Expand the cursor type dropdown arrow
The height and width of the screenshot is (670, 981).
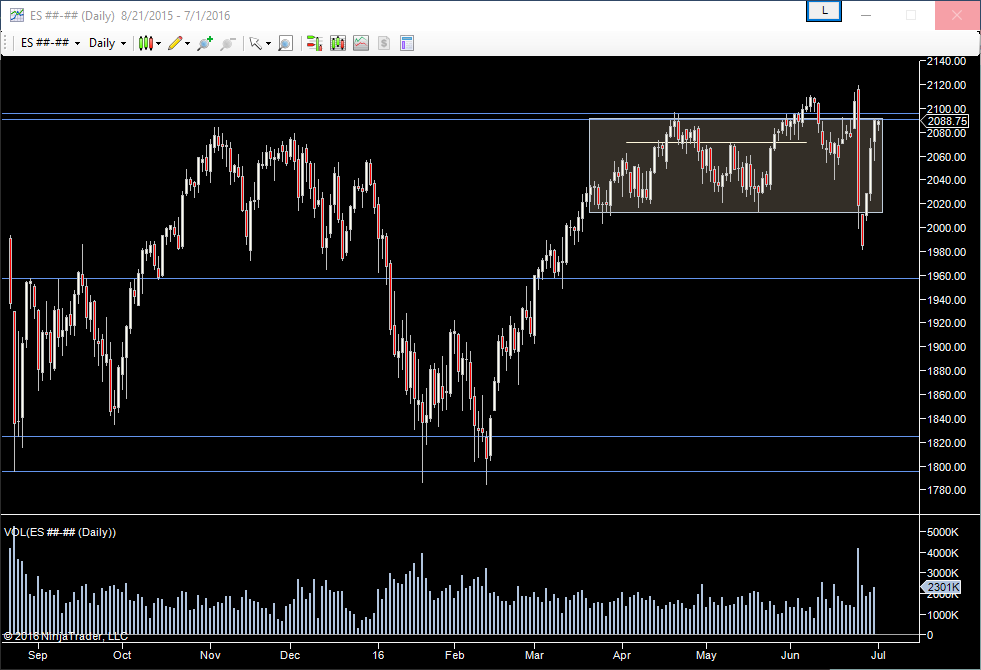[268, 44]
